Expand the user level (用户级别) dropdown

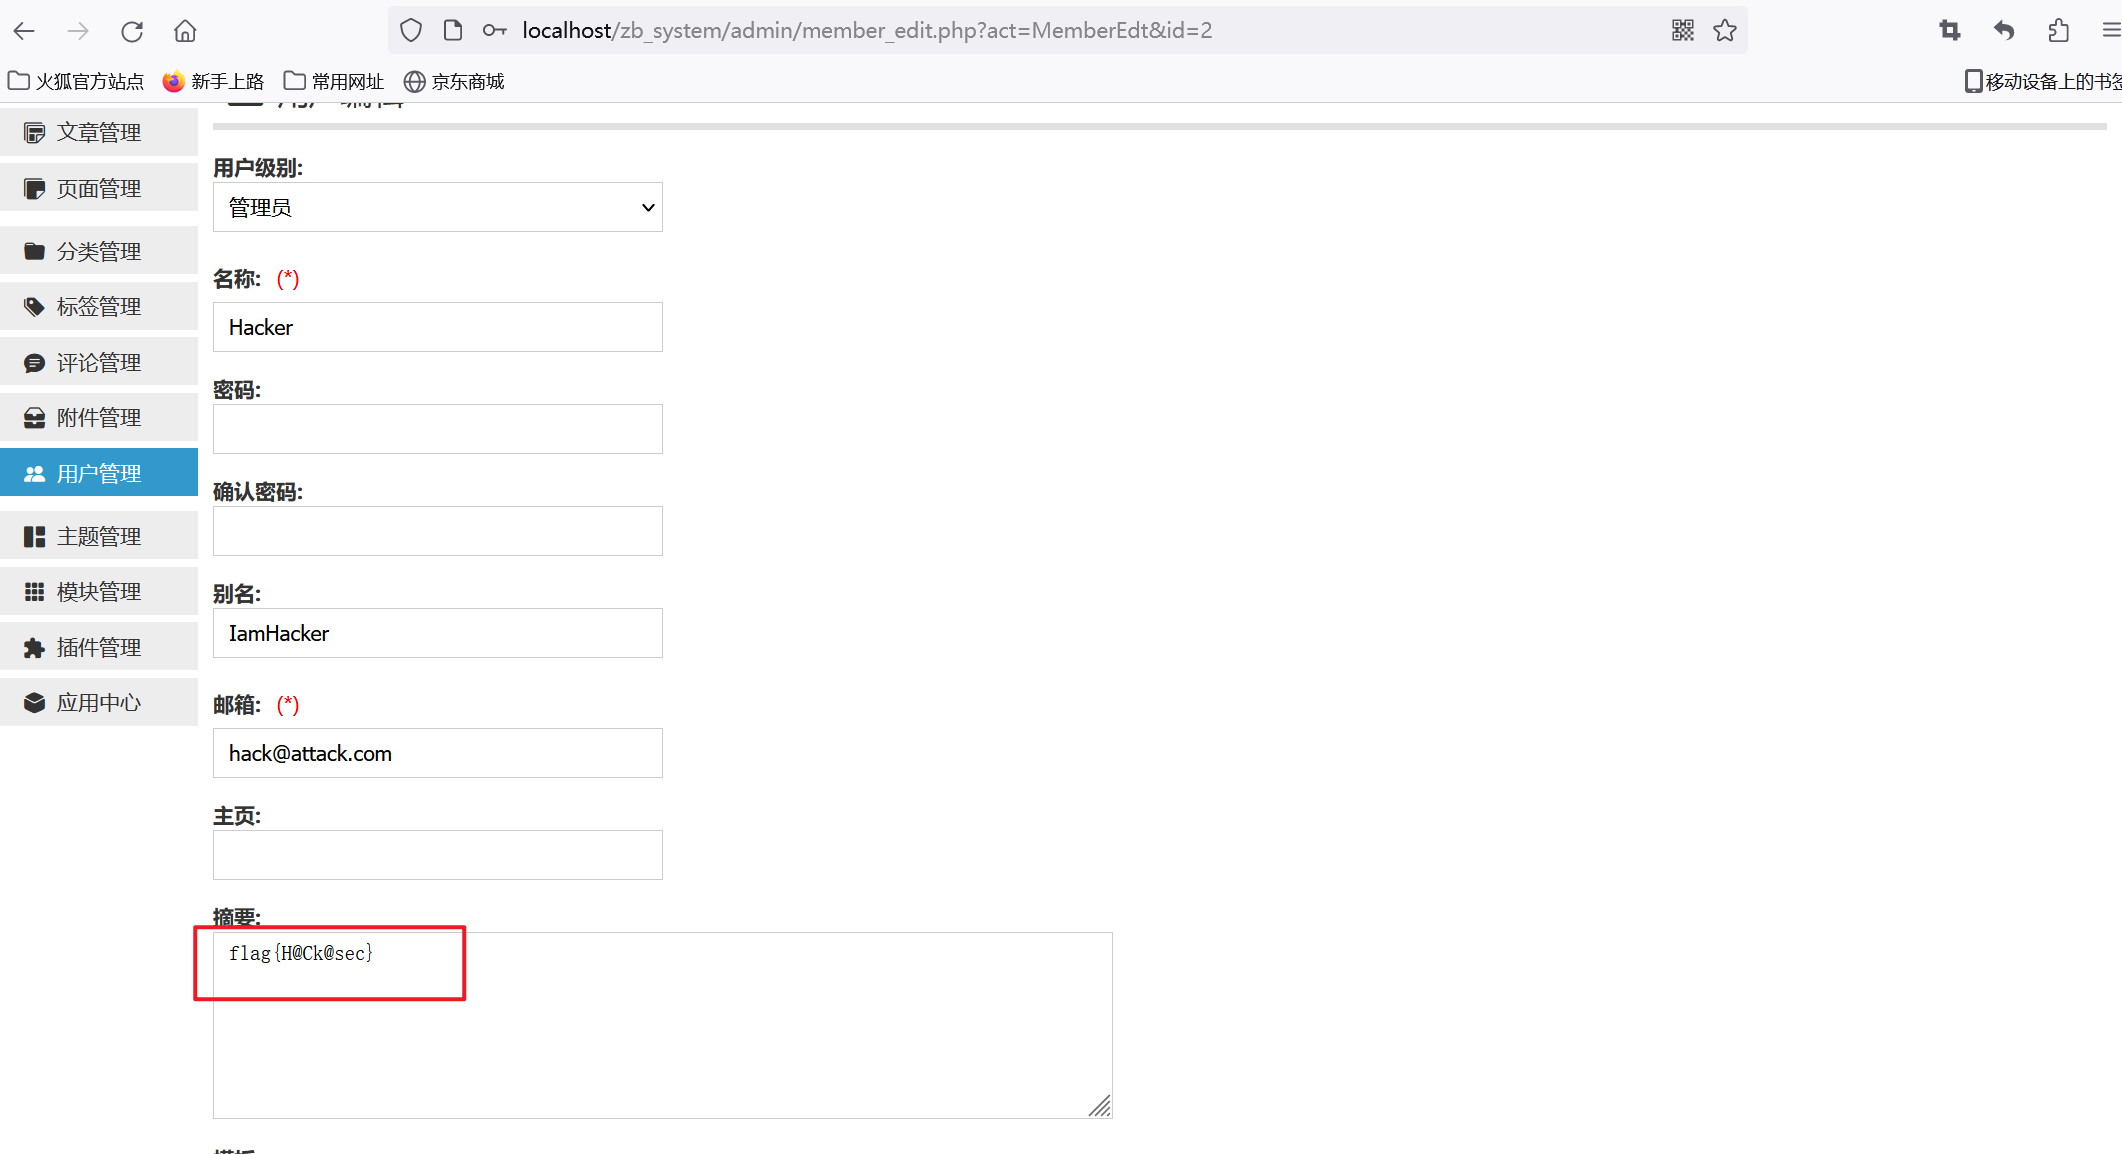click(x=437, y=207)
